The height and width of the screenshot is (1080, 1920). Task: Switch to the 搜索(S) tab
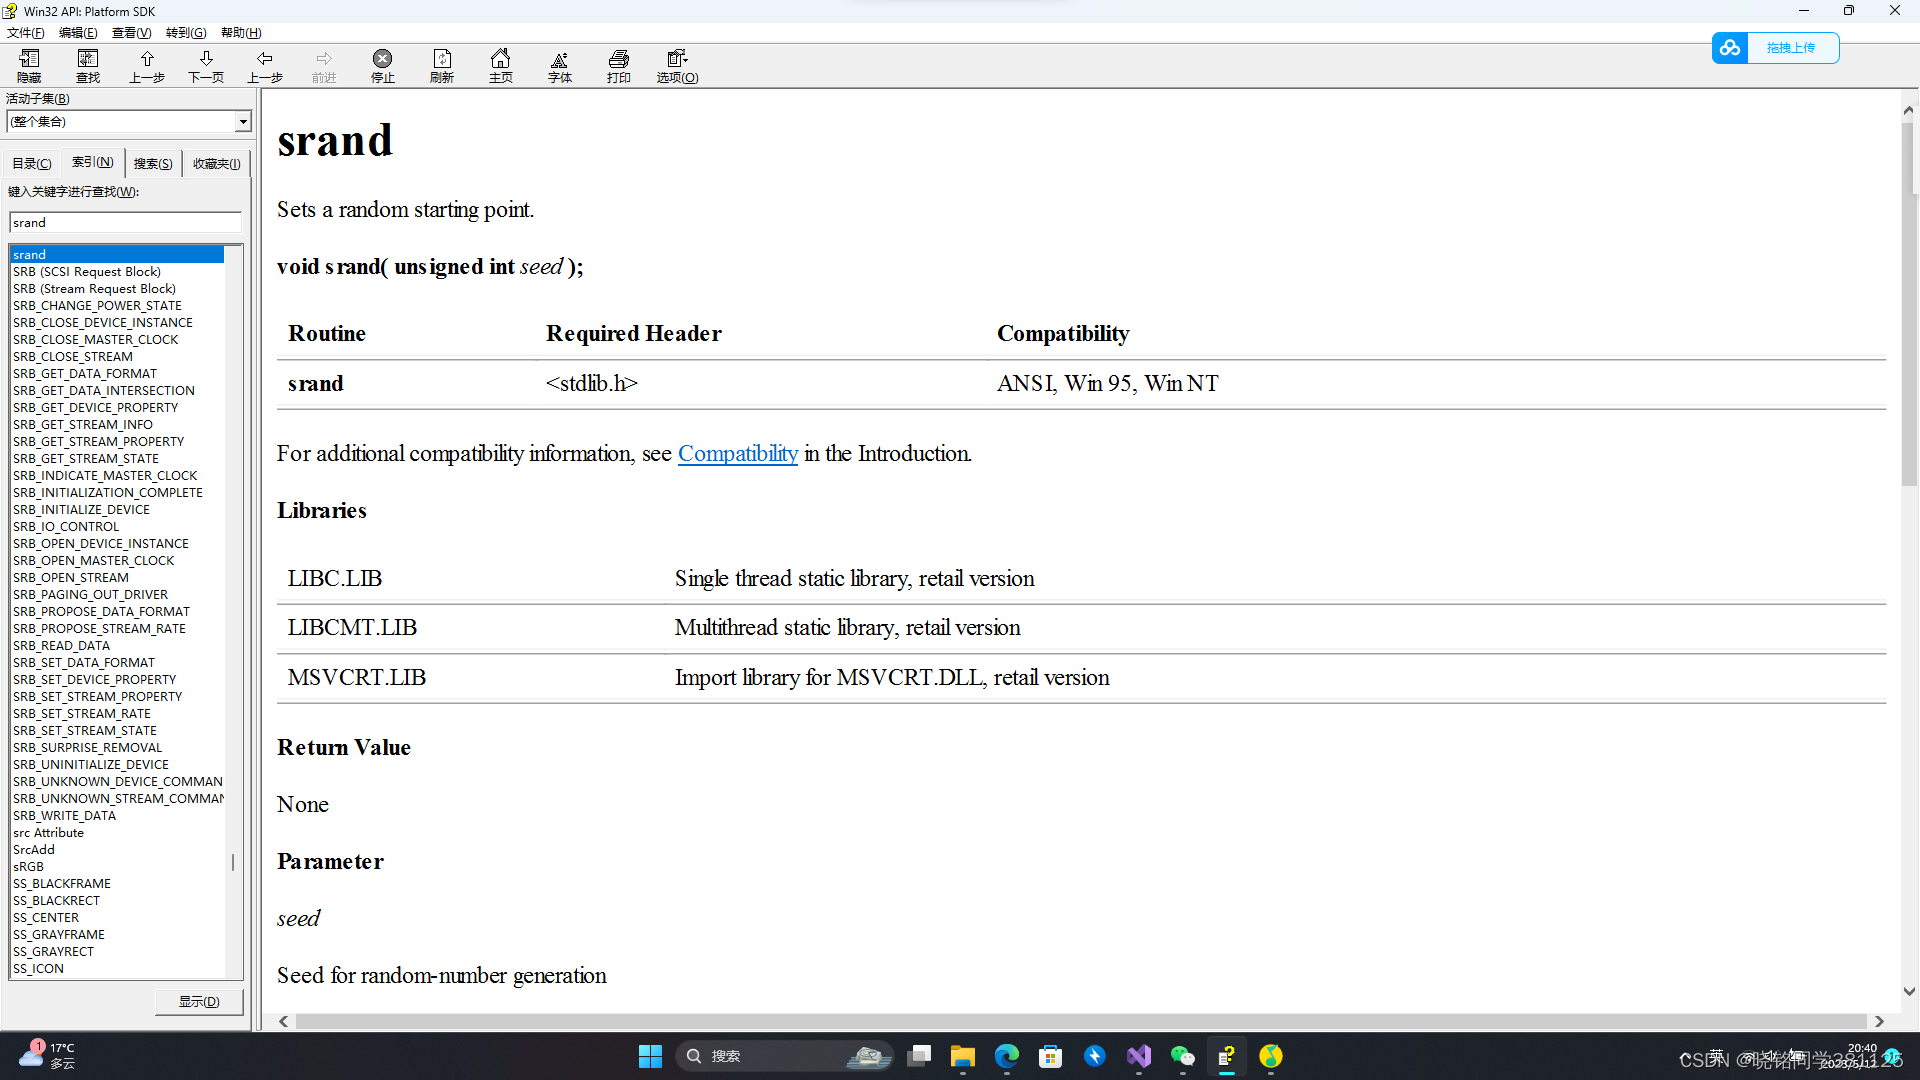click(153, 163)
